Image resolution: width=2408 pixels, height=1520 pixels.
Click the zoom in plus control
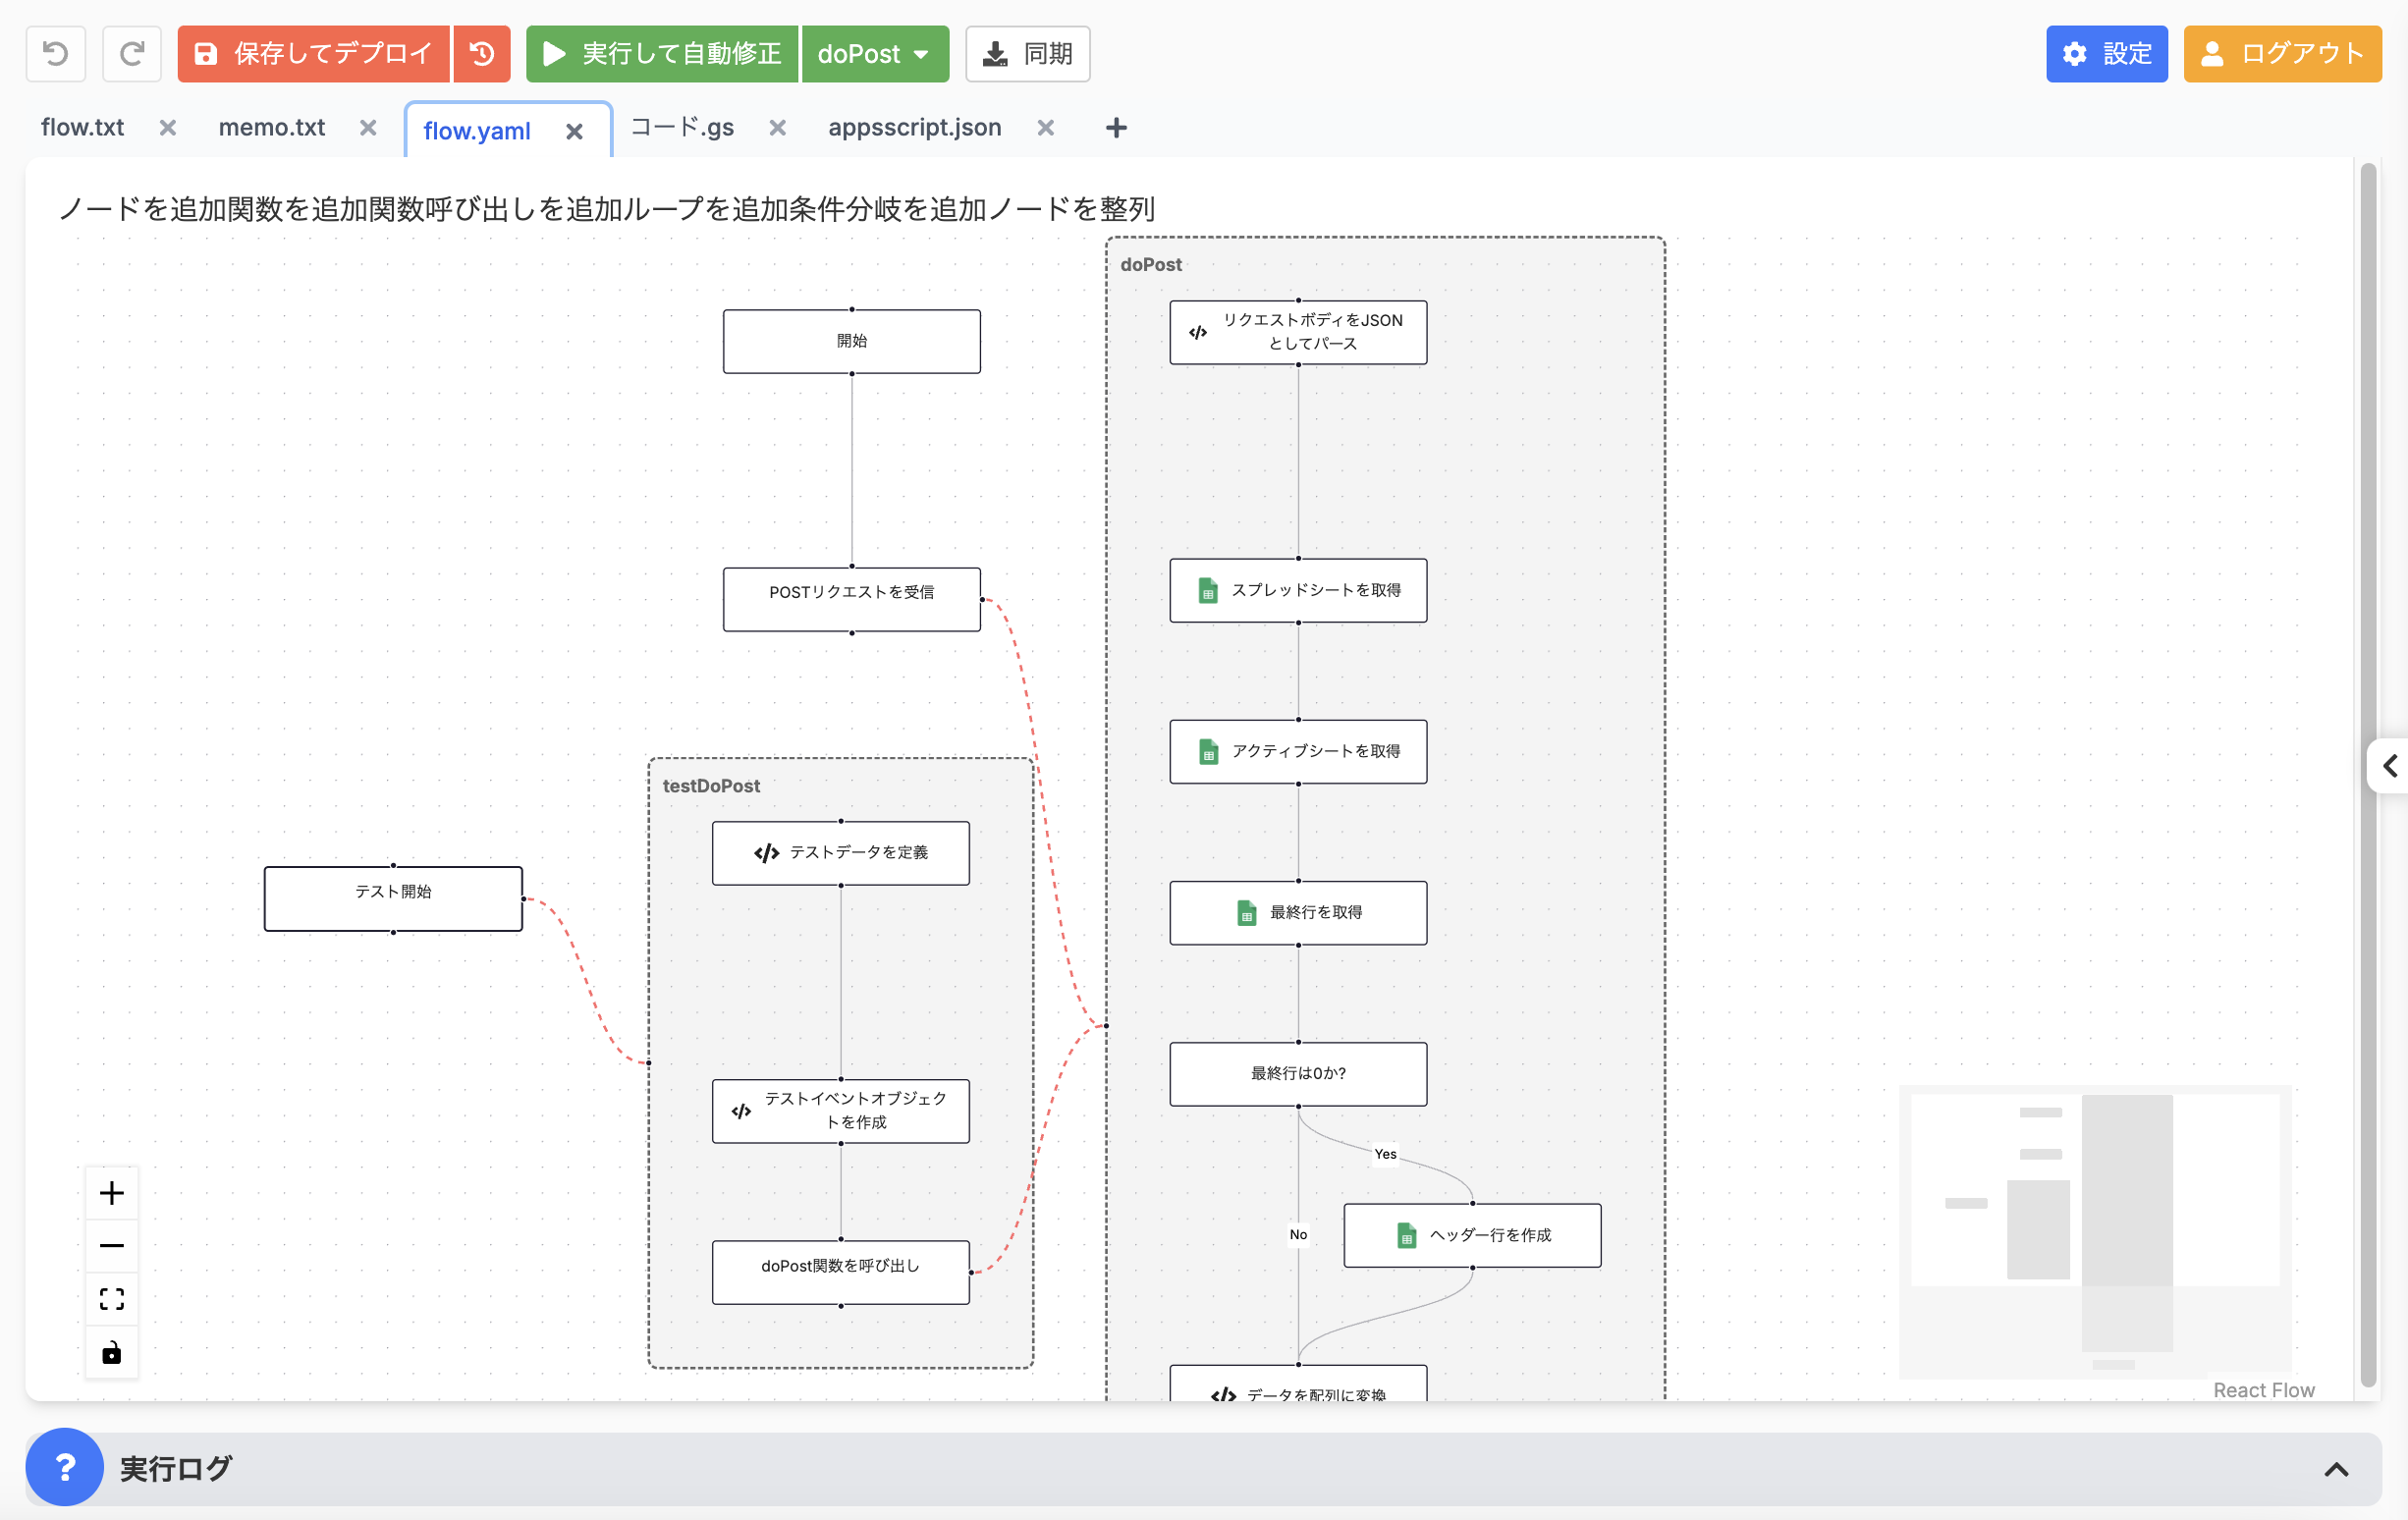point(112,1193)
